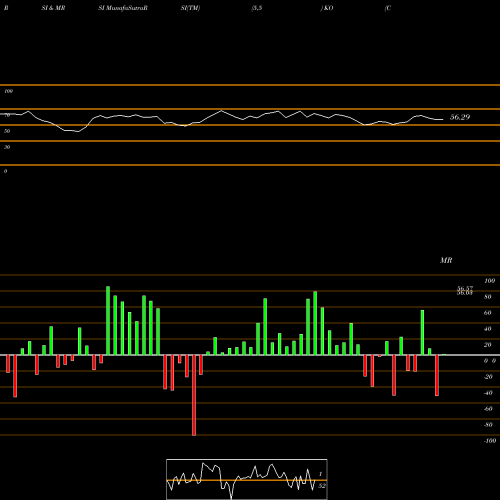Click the 56.57 value beside the bar chart
Viewport: 500px width, 500px height.
pyautogui.click(x=465, y=288)
